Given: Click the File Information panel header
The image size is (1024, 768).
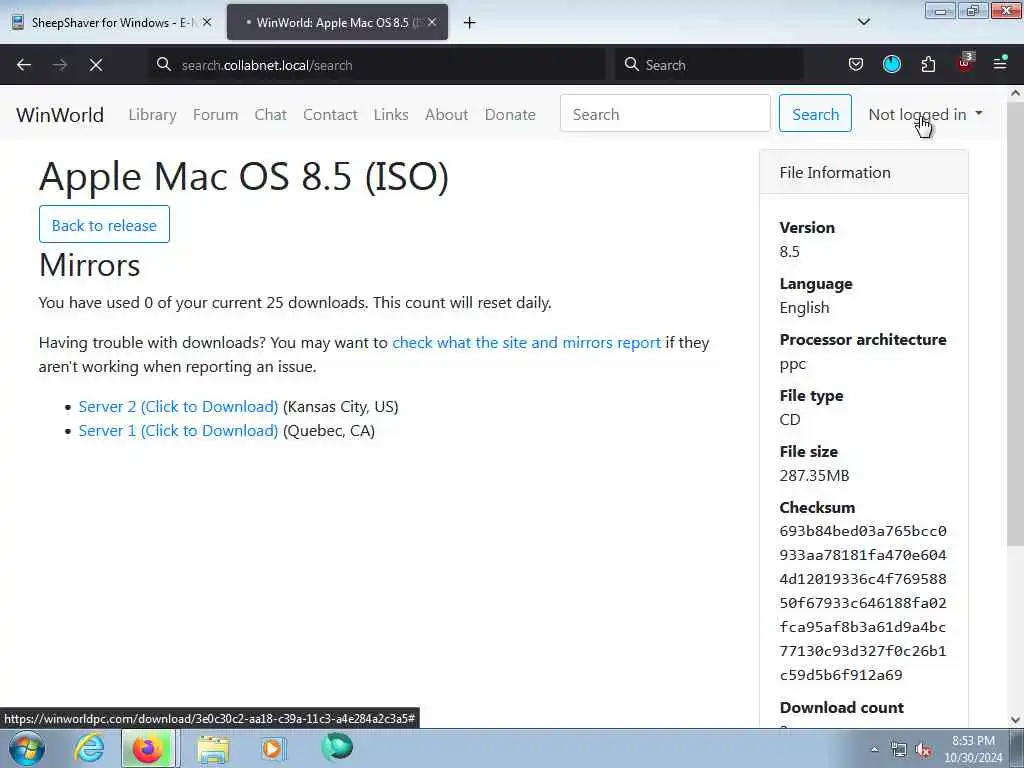Looking at the screenshot, I should (x=863, y=172).
